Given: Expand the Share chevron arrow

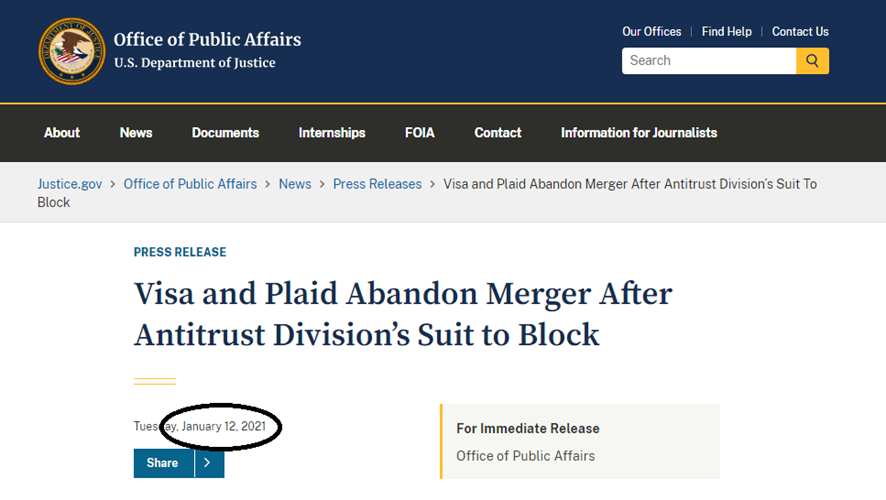Looking at the screenshot, I should [209, 463].
